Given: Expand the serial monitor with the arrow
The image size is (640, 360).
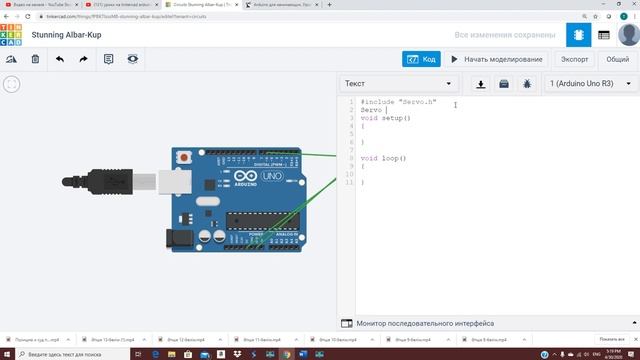Looking at the screenshot, I should pyautogui.click(x=634, y=323).
